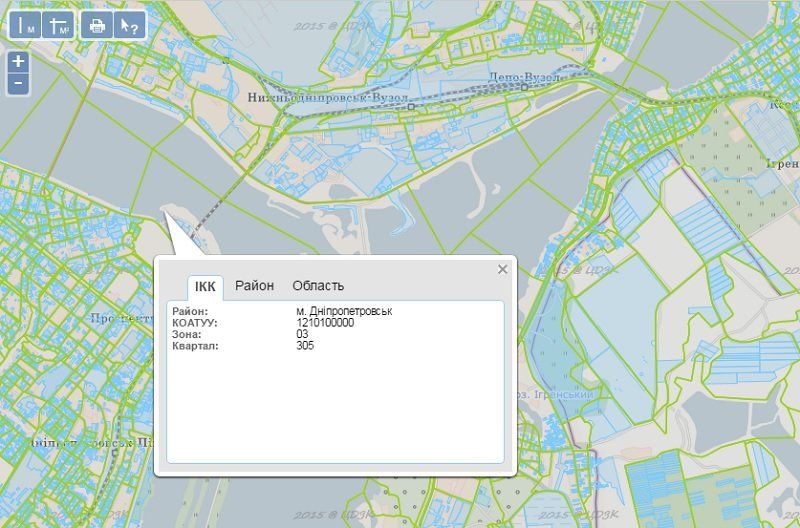Click the Квартал value 305
This screenshot has width=800, height=528.
[x=305, y=346]
